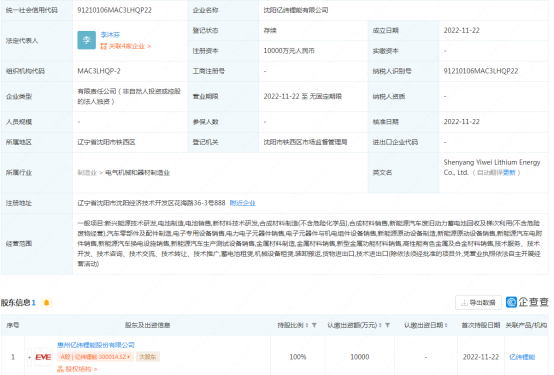Click the 股东信息 section heading
The height and width of the screenshot is (375, 554).
click(x=15, y=303)
